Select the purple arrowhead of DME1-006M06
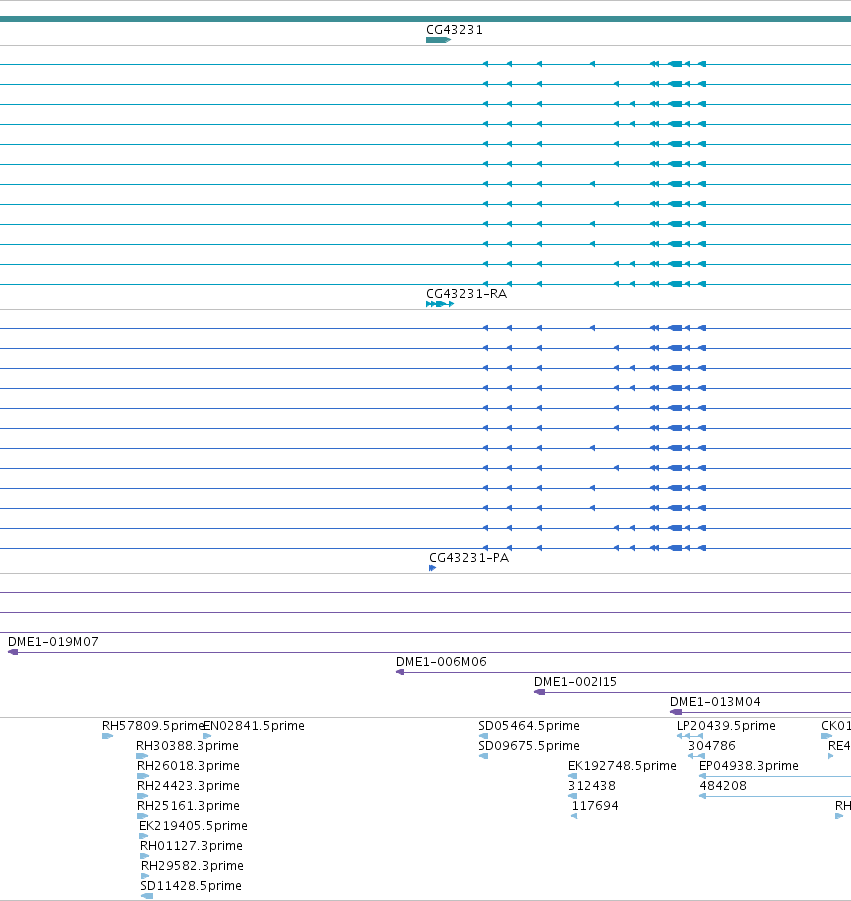The width and height of the screenshot is (851, 901). click(x=400, y=672)
